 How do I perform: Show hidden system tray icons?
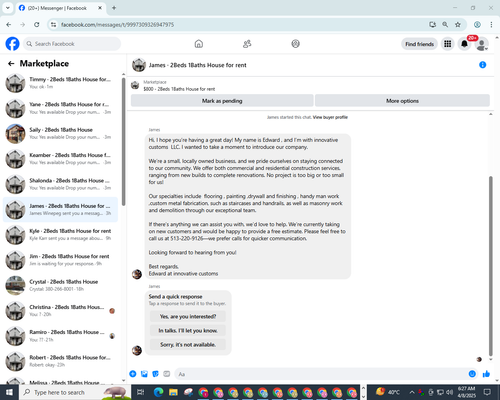412,392
